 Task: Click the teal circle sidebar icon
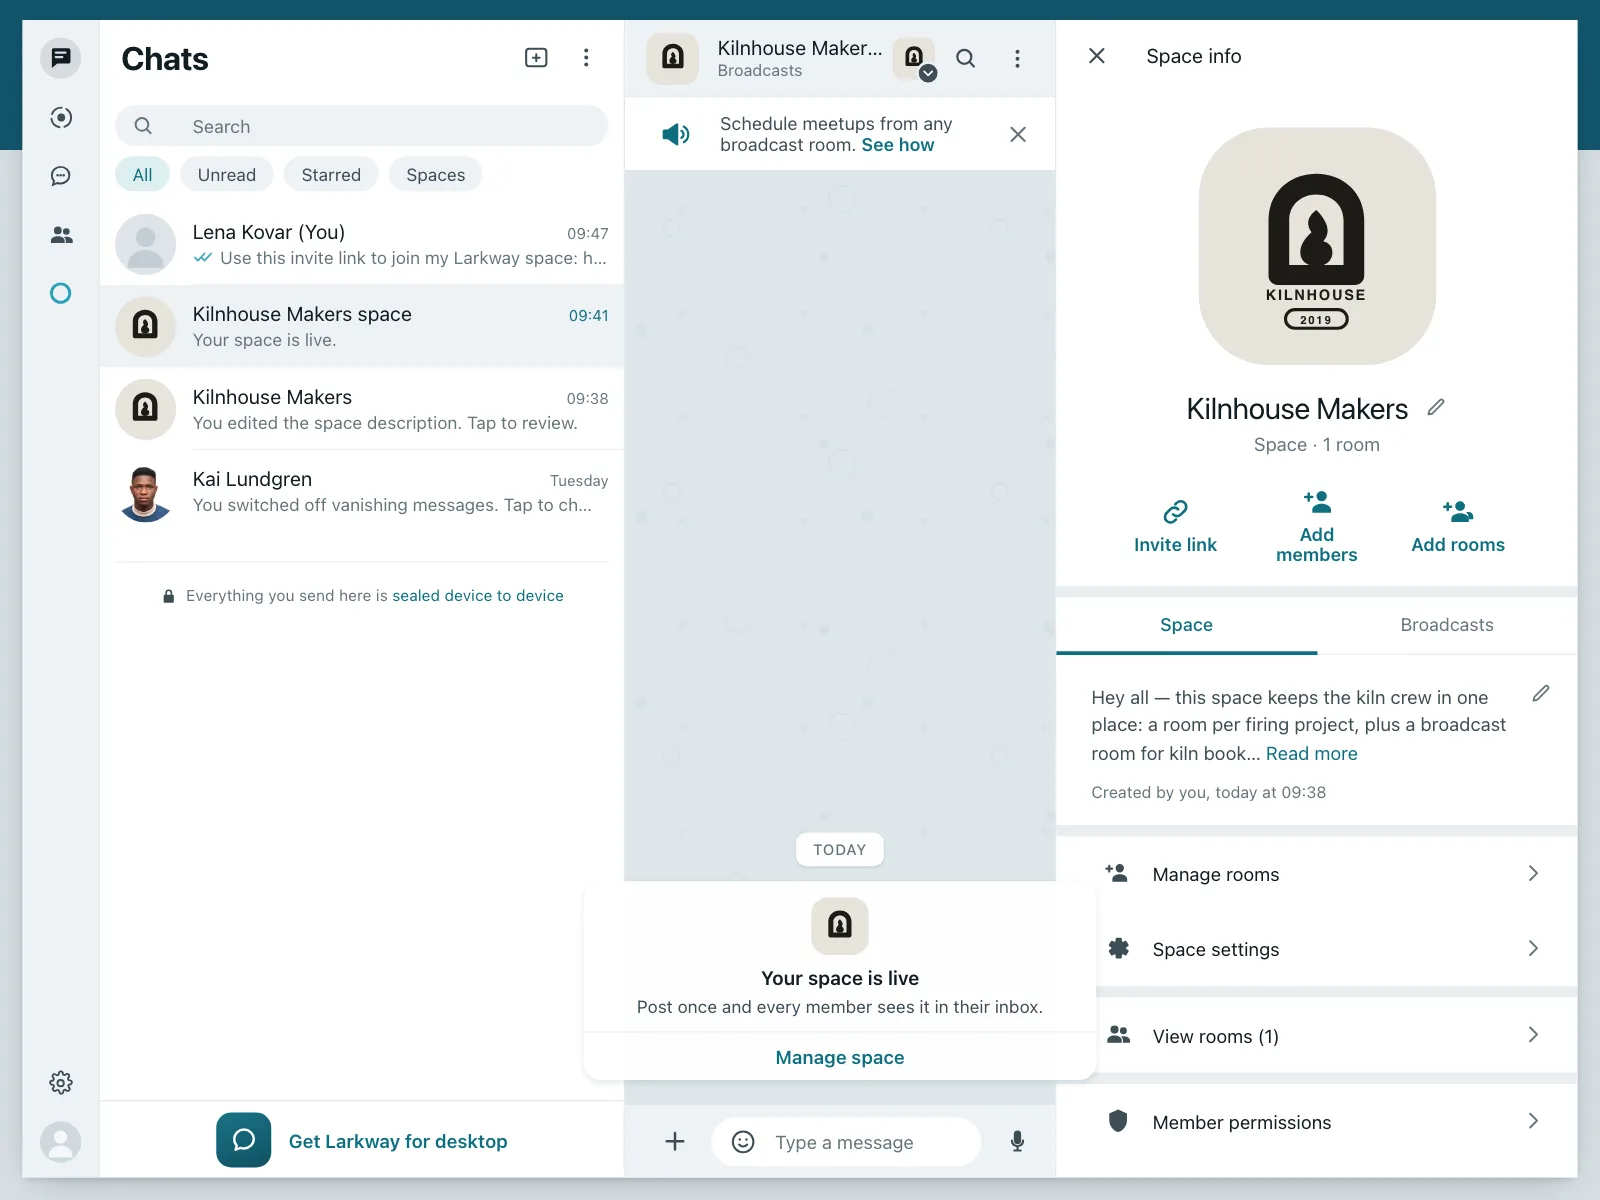(61, 293)
